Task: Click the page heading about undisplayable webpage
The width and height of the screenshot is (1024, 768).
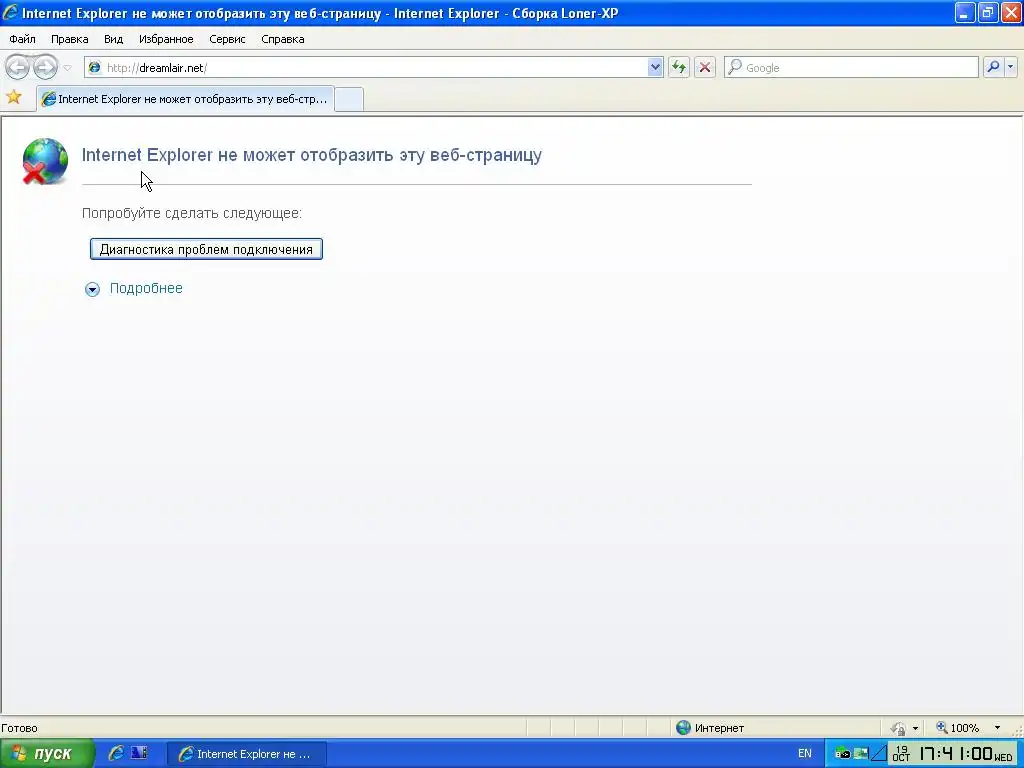Action: [x=312, y=155]
